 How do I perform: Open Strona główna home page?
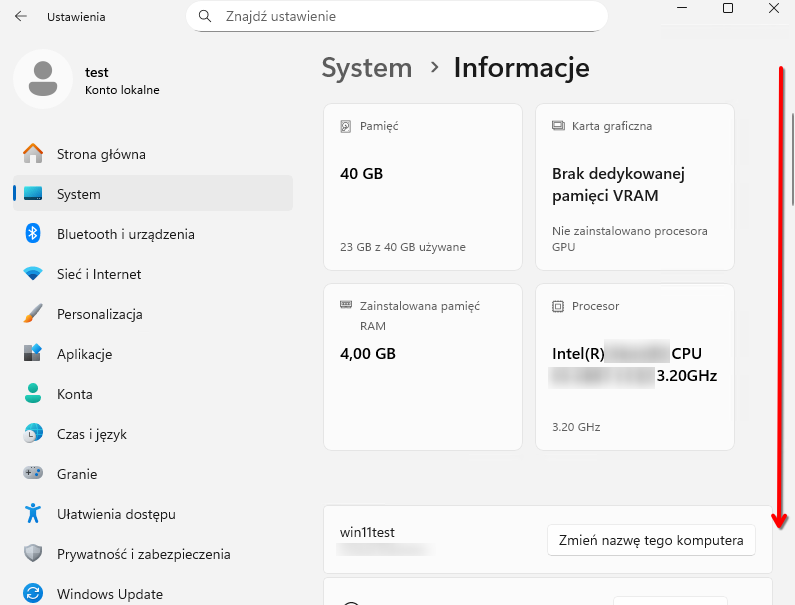100,154
